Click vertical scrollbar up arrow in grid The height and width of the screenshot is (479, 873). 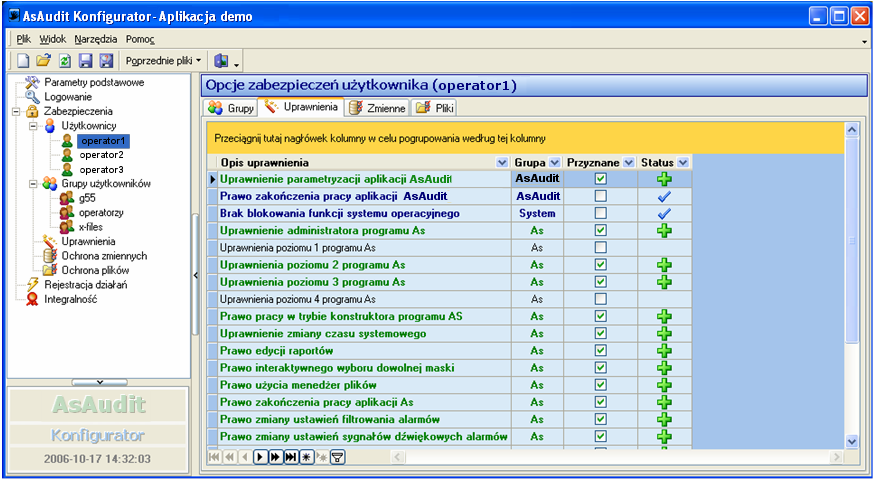pyautogui.click(x=852, y=131)
